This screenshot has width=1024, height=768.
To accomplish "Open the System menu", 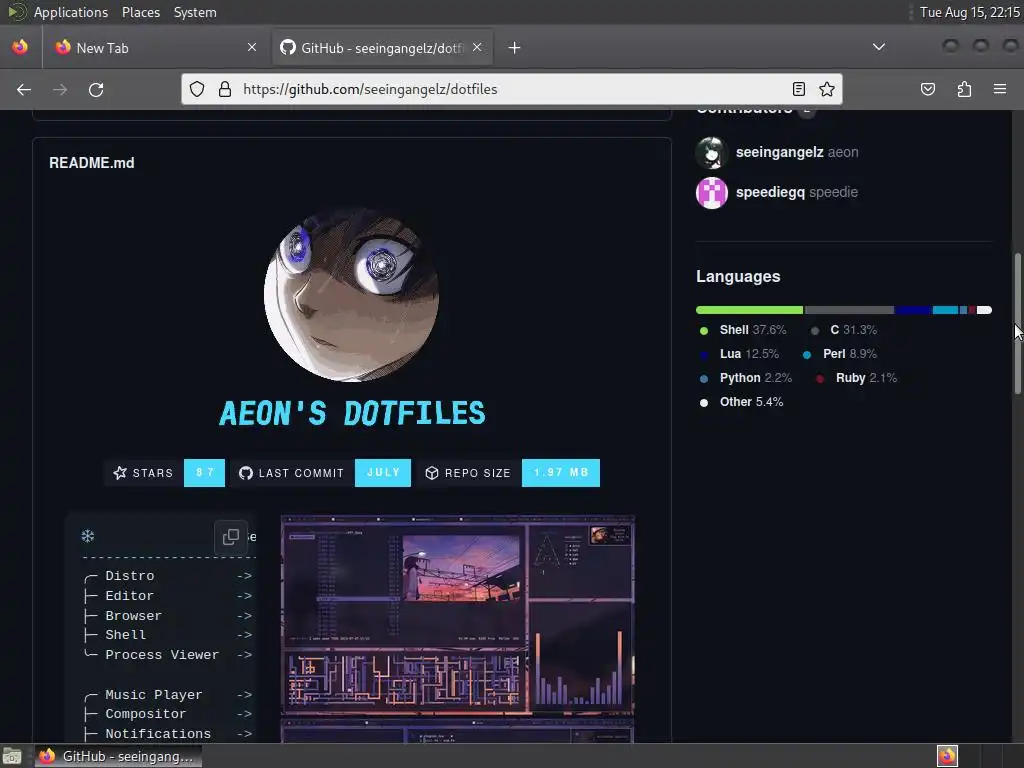I will point(195,12).
